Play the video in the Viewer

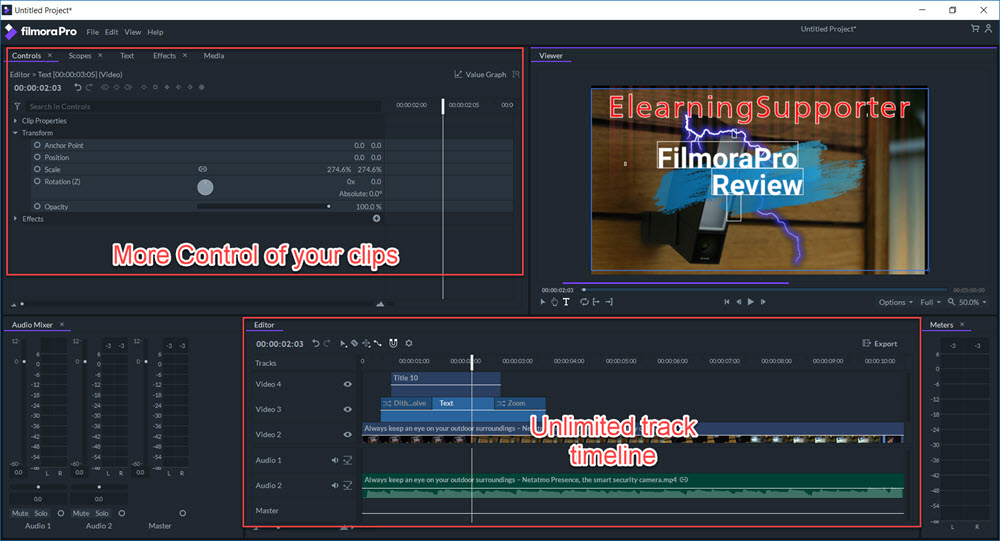click(751, 302)
